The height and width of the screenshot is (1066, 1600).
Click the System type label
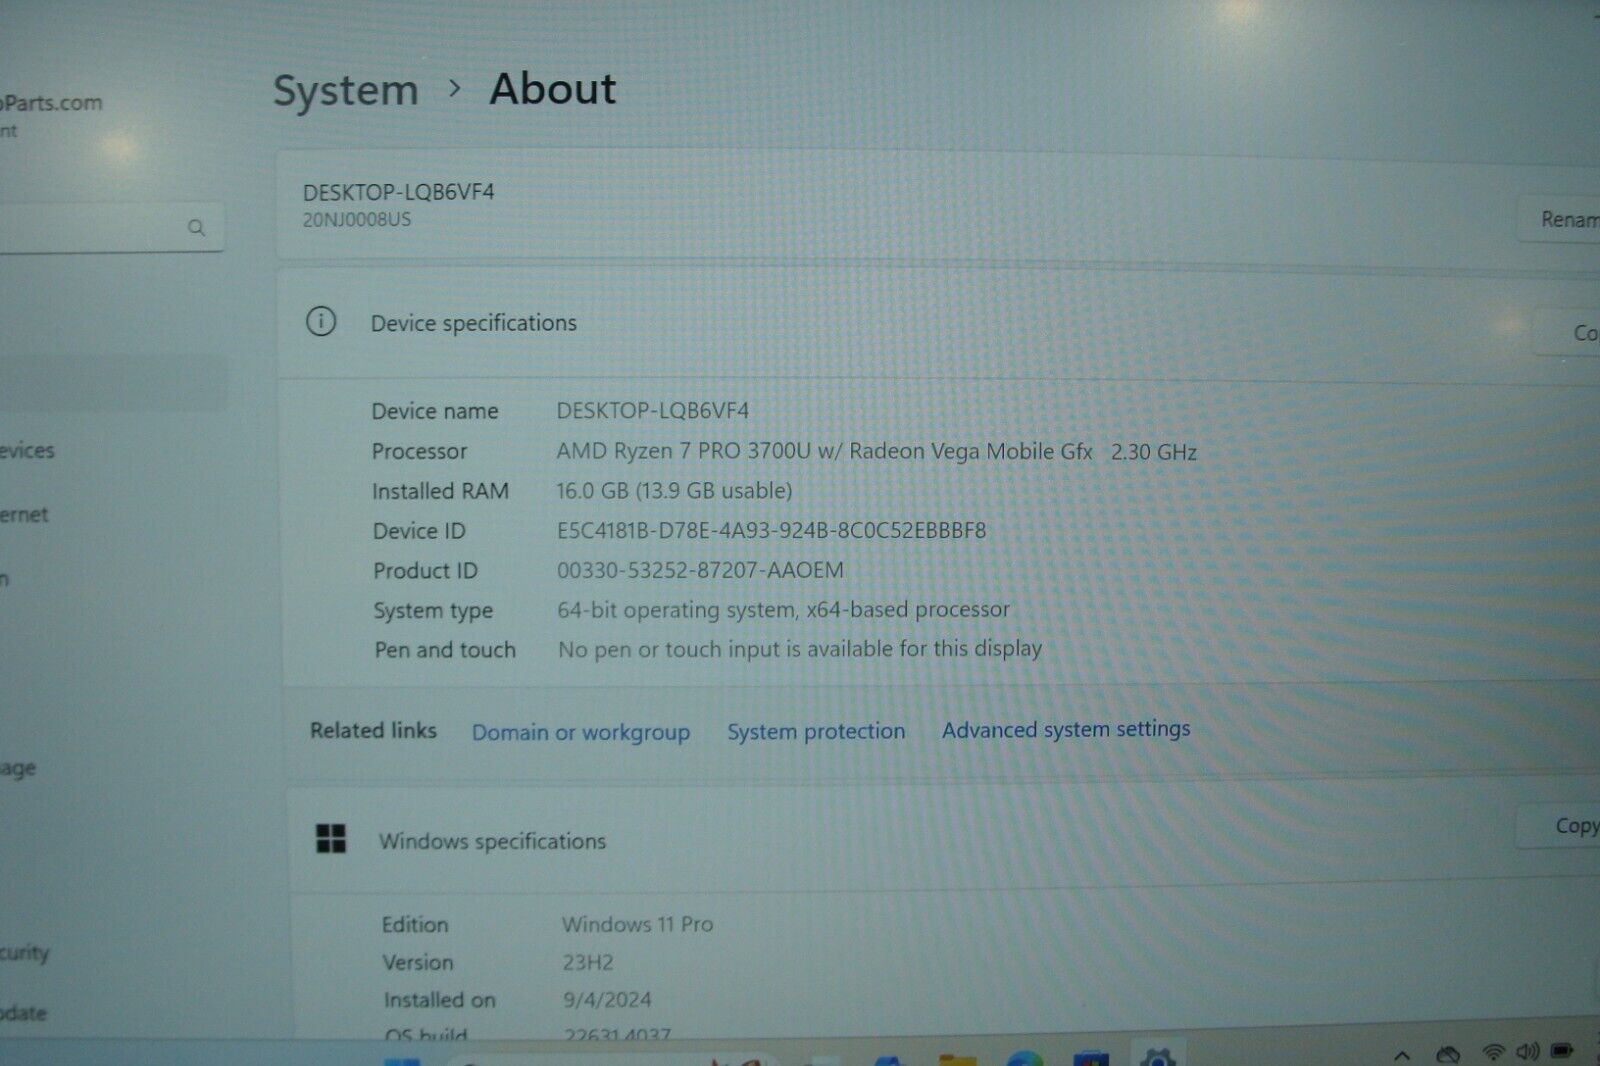point(434,611)
